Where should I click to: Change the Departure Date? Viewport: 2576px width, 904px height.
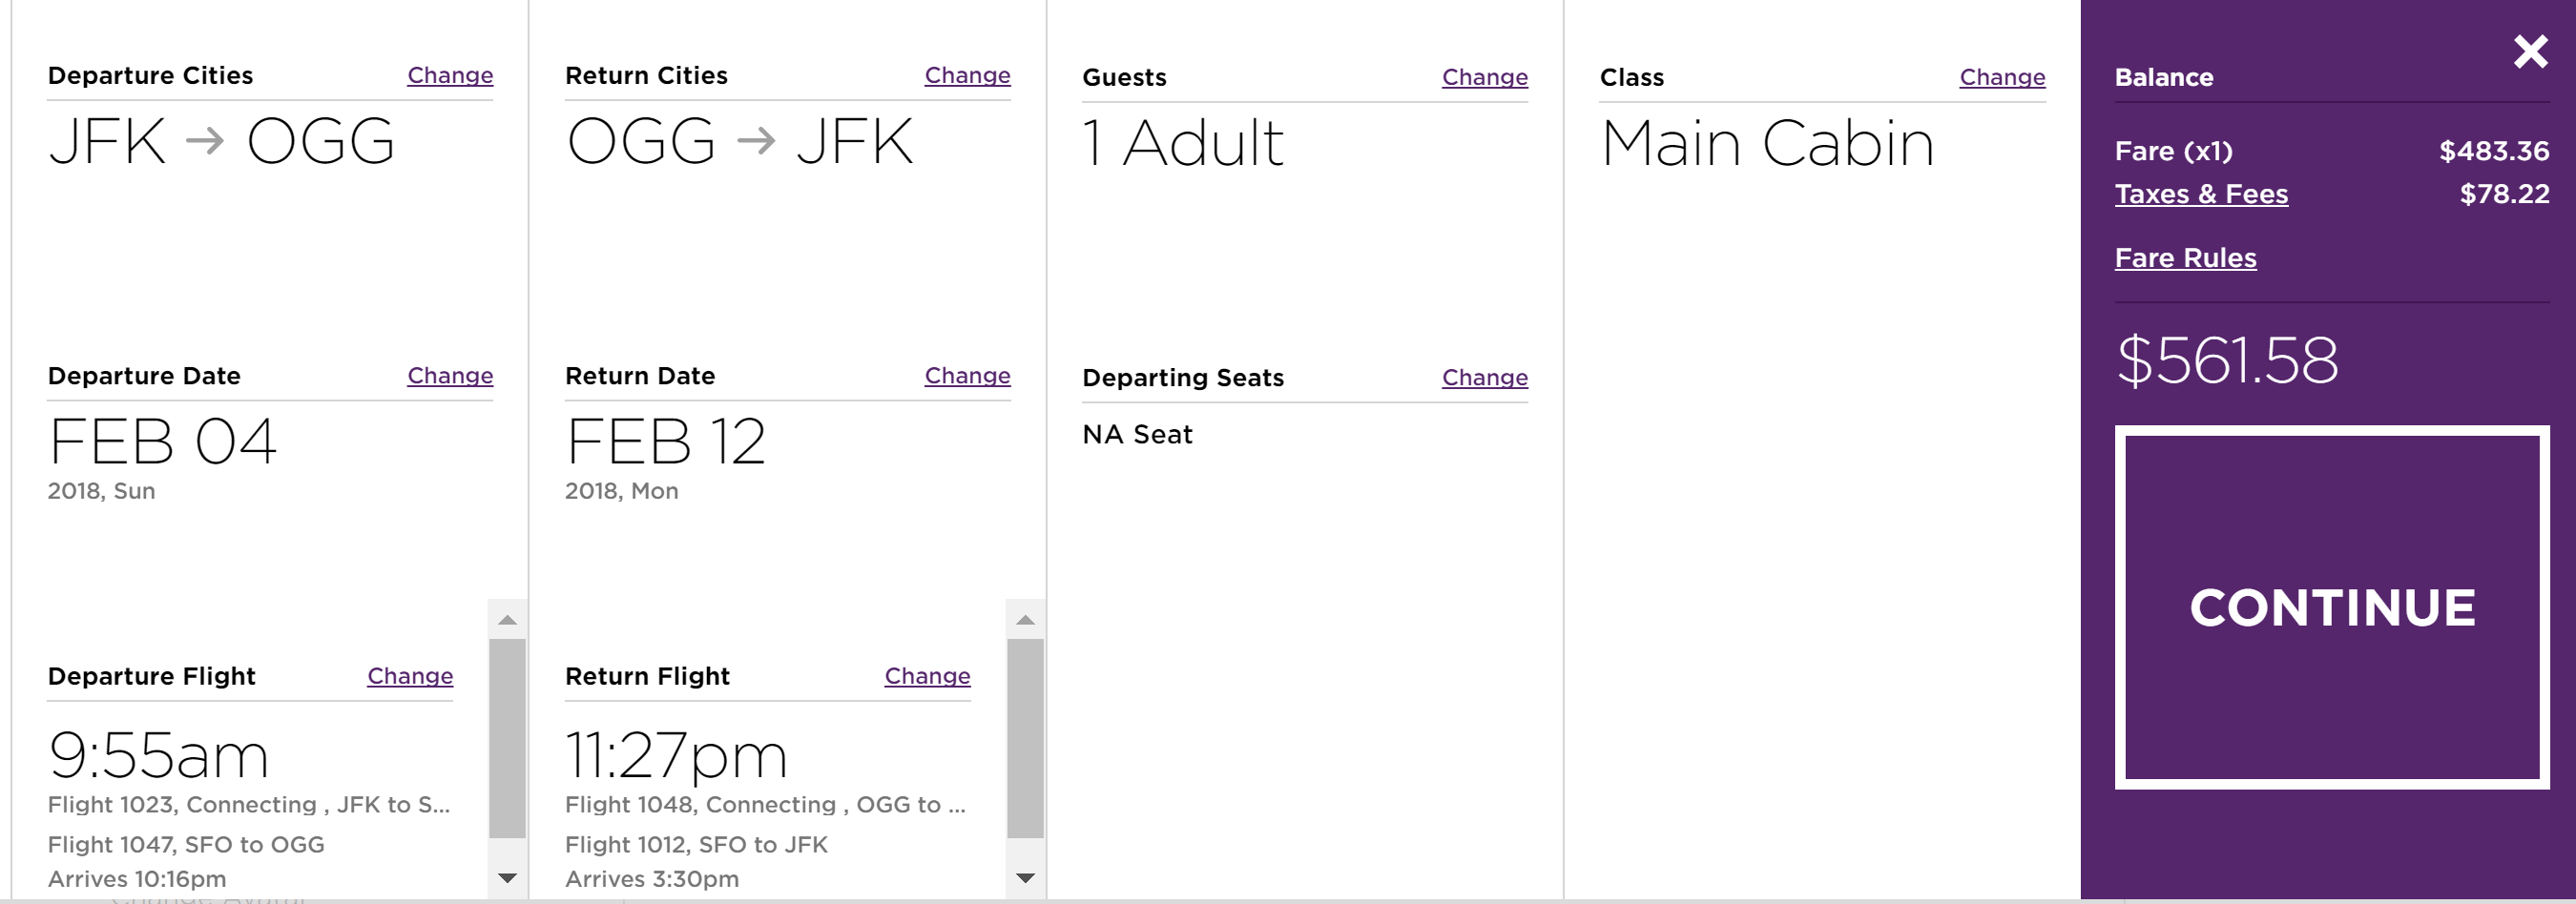(x=450, y=376)
